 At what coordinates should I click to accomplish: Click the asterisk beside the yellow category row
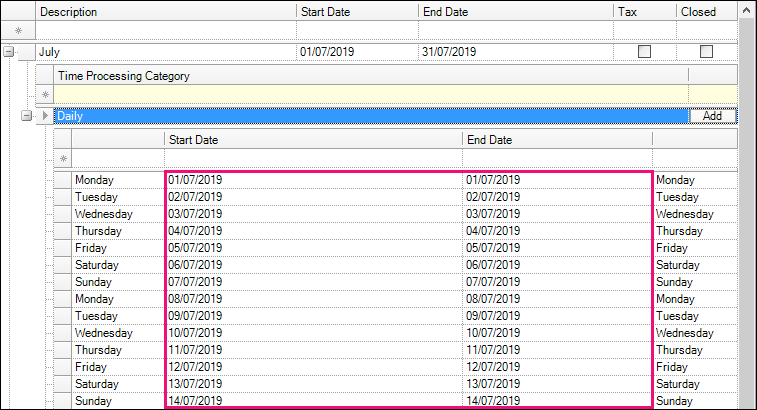(44, 95)
